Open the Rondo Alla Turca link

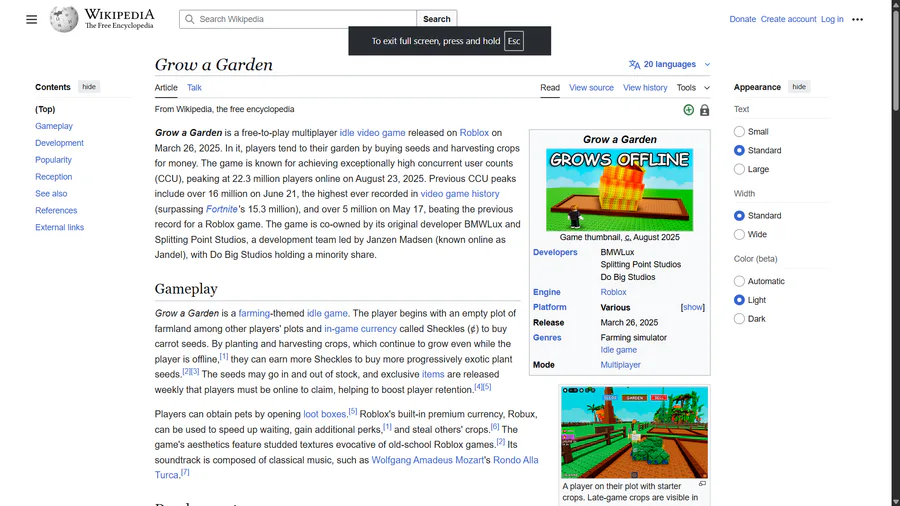point(515,460)
